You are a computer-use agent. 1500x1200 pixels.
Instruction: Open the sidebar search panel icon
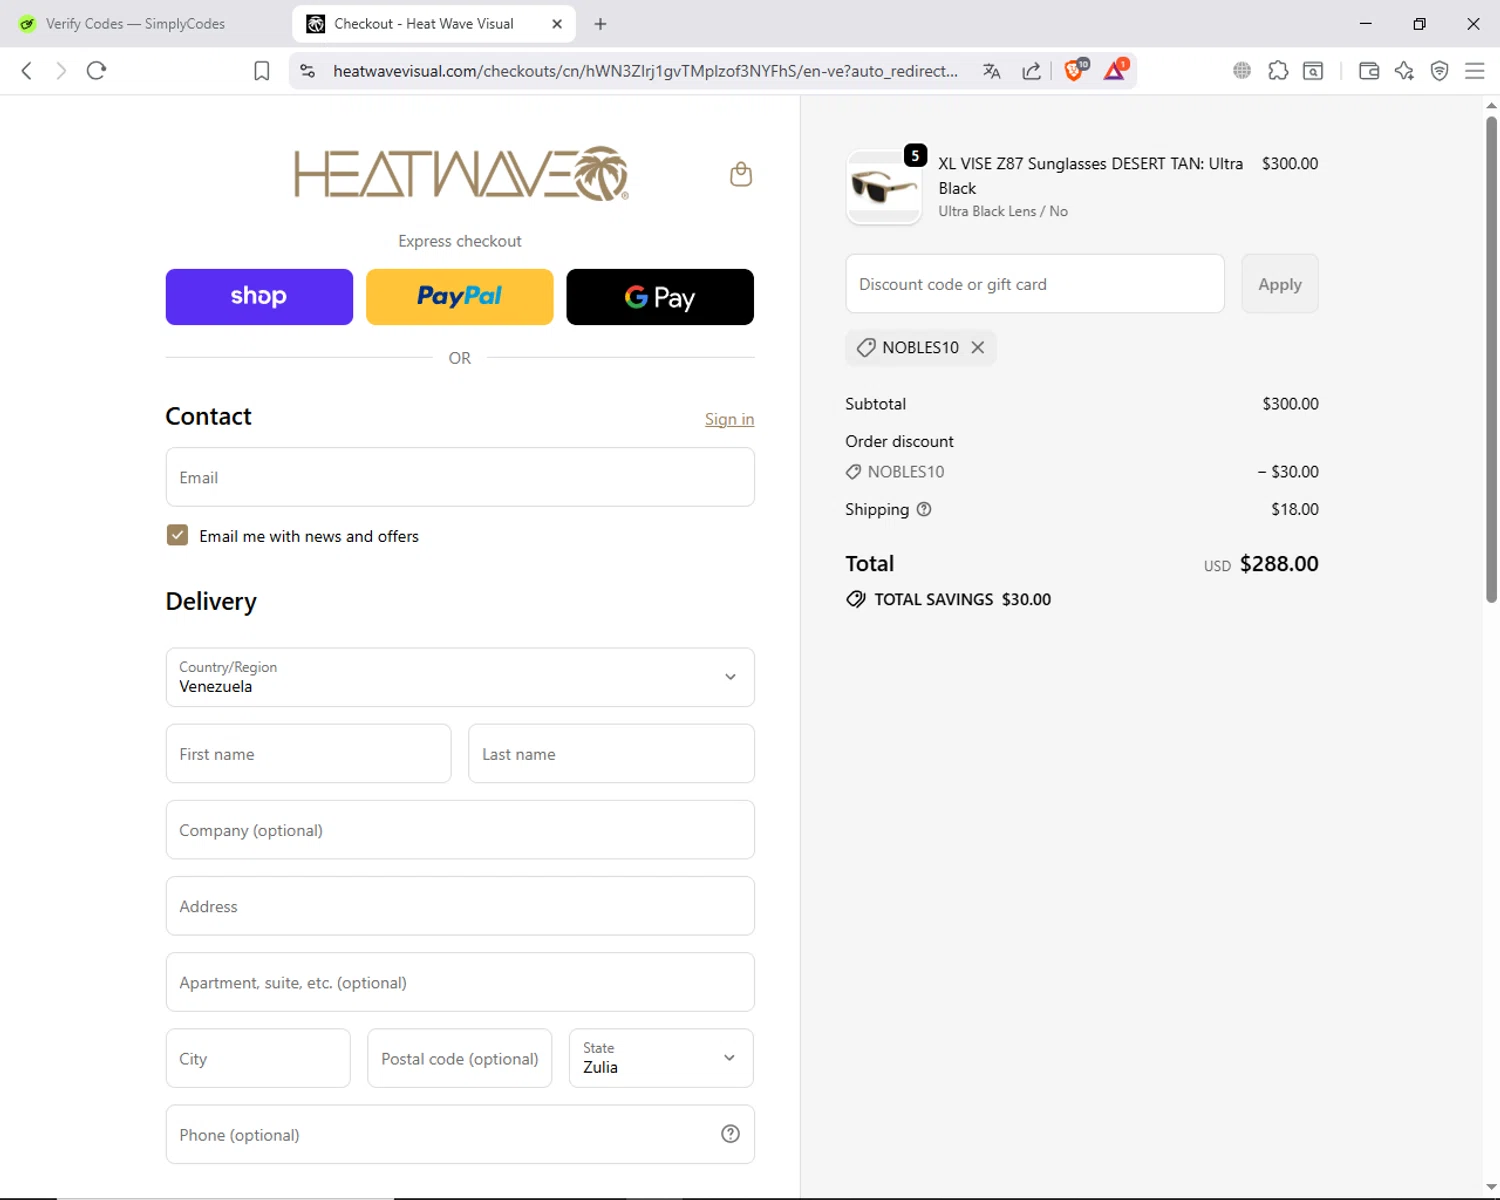click(1313, 71)
